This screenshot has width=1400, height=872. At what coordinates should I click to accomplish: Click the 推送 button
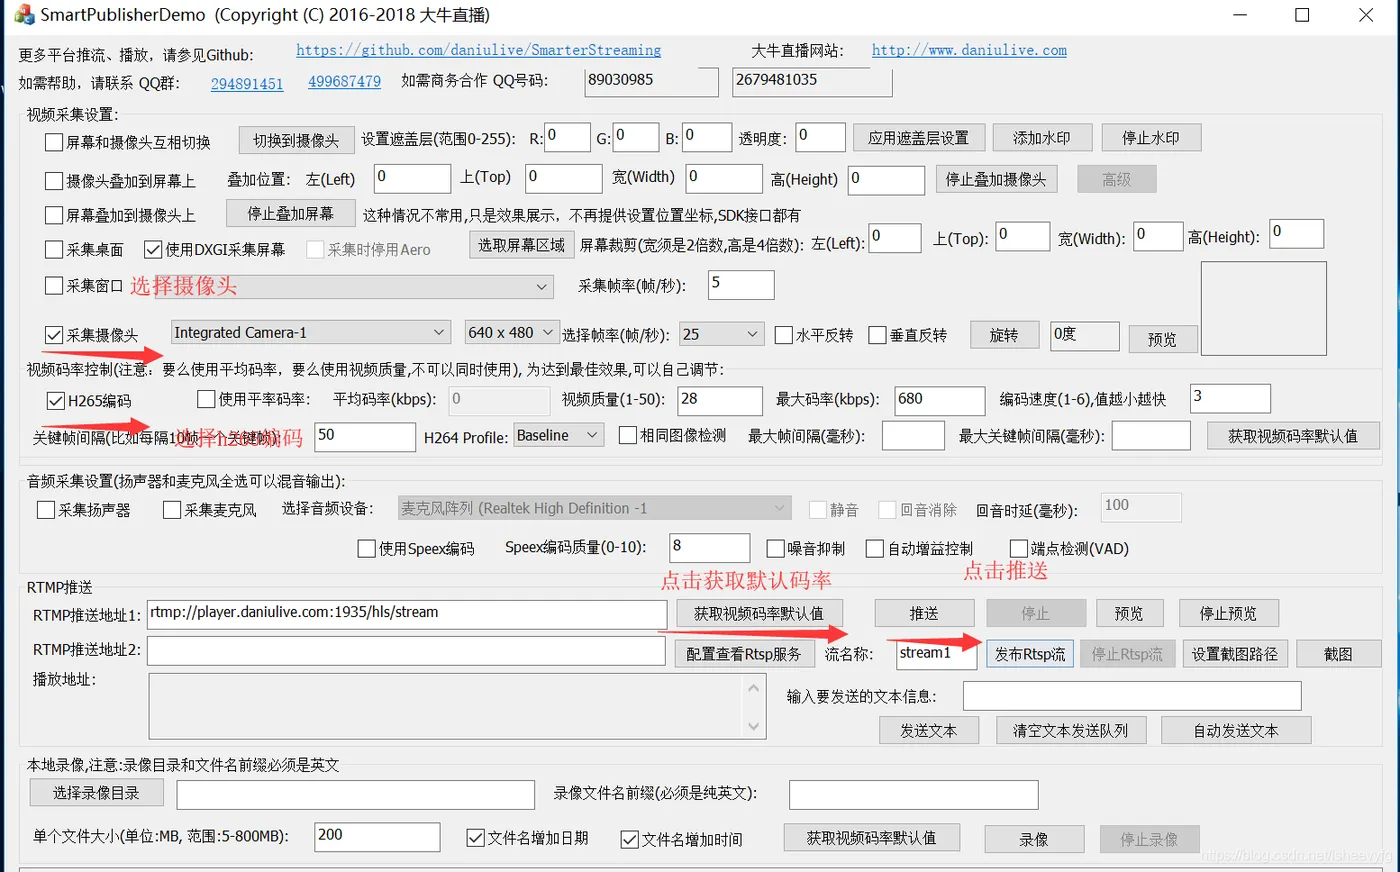[924, 613]
